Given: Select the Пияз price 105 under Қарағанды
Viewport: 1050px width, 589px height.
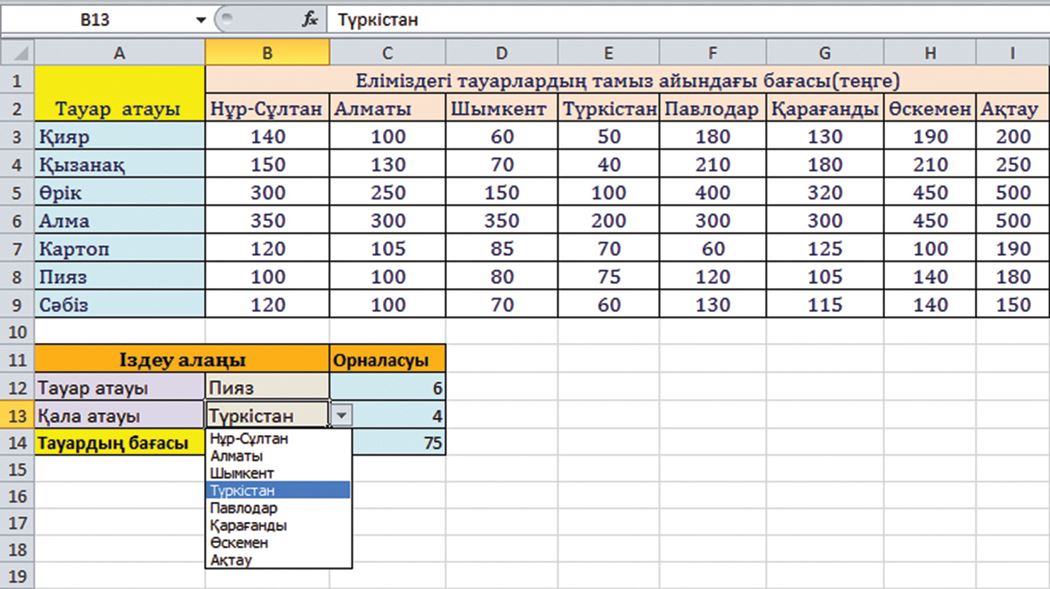Looking at the screenshot, I should [x=825, y=277].
